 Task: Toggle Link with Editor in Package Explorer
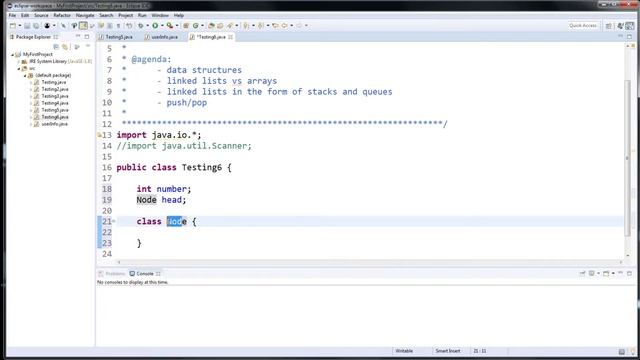point(65,47)
